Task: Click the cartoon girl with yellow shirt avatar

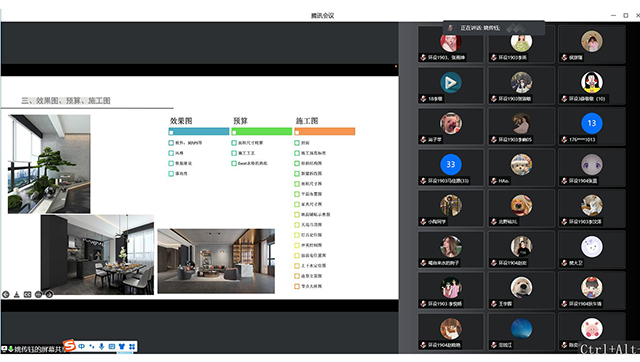Action: tap(591, 82)
